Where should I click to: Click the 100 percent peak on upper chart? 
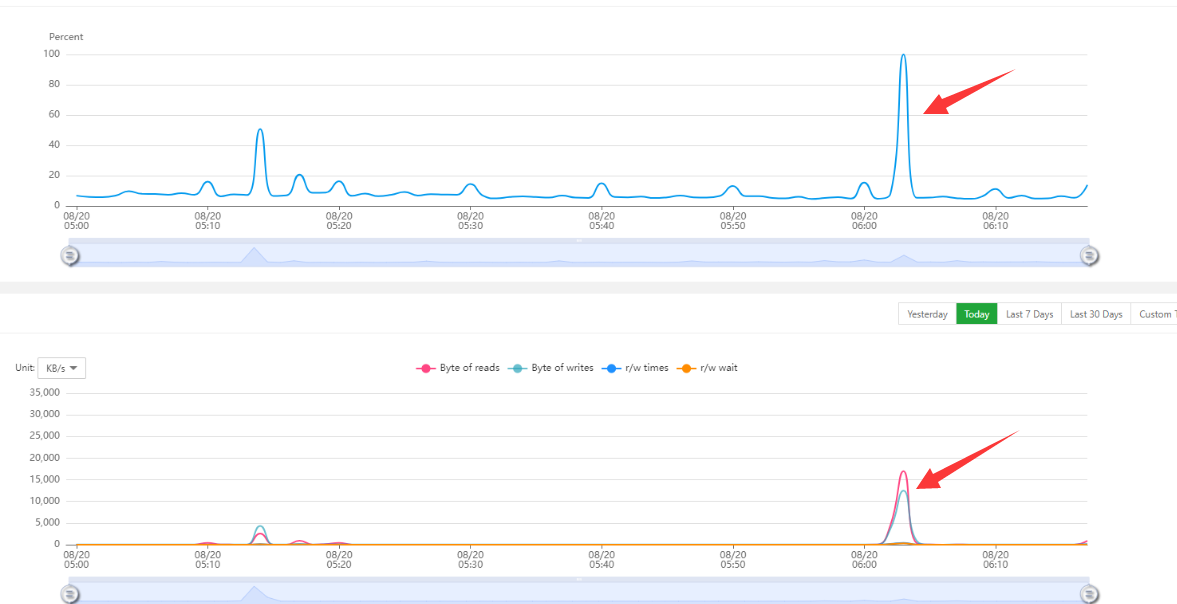903,56
